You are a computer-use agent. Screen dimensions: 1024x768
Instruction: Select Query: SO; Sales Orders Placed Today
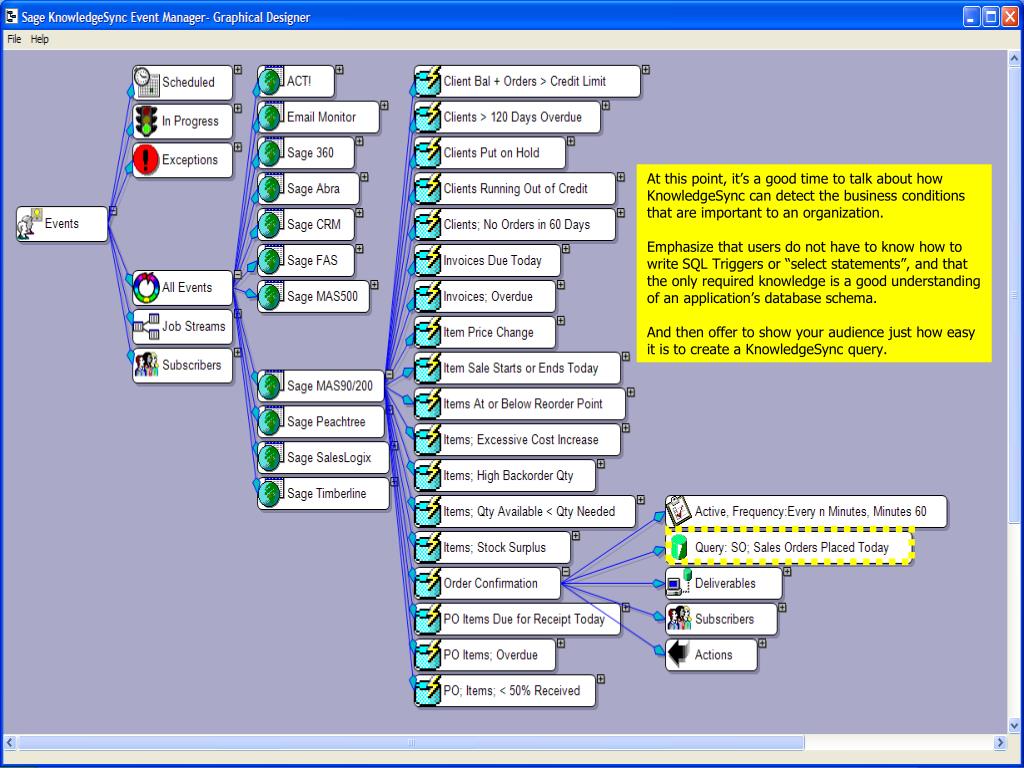(x=790, y=547)
